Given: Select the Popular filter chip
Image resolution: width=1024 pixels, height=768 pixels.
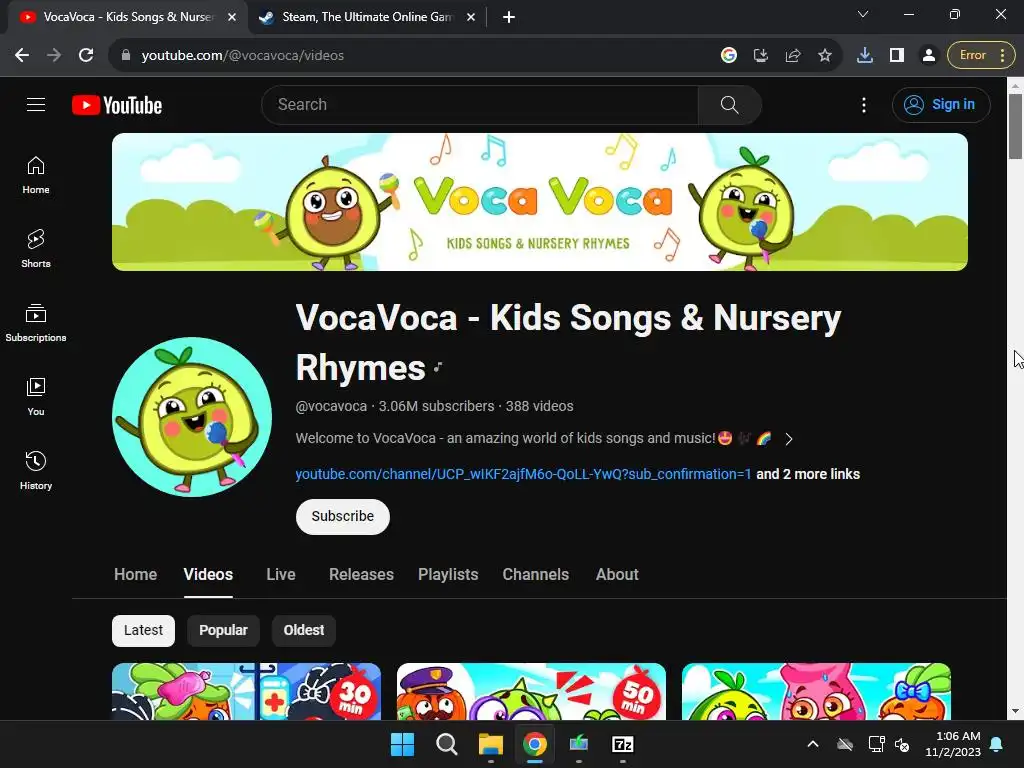Looking at the screenshot, I should coord(223,630).
